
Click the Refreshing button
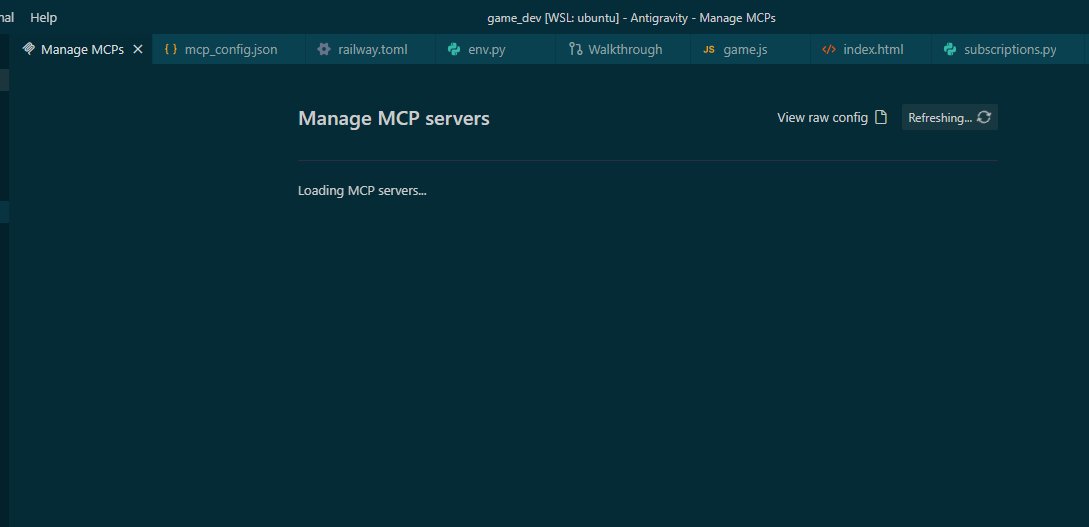click(x=949, y=117)
